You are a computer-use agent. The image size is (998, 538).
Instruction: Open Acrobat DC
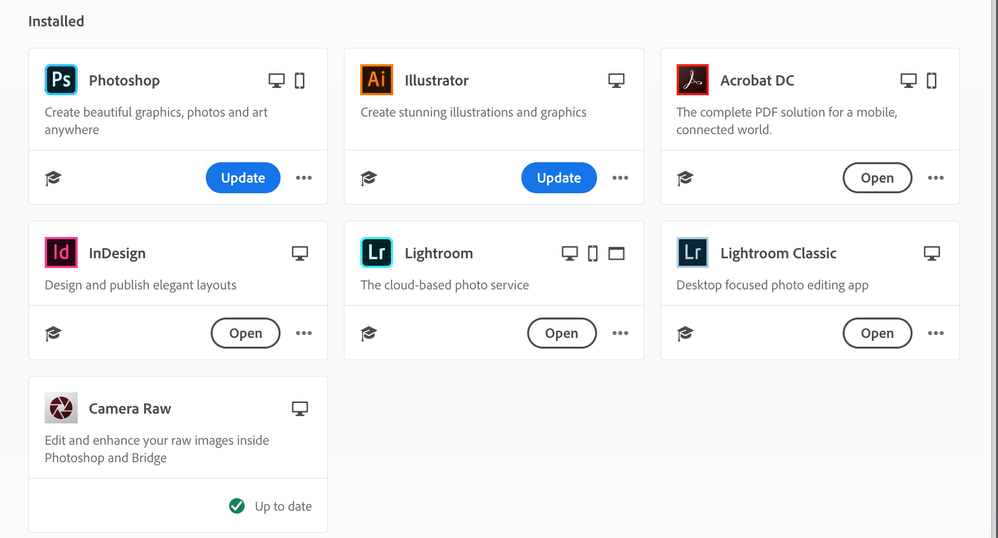coord(877,178)
